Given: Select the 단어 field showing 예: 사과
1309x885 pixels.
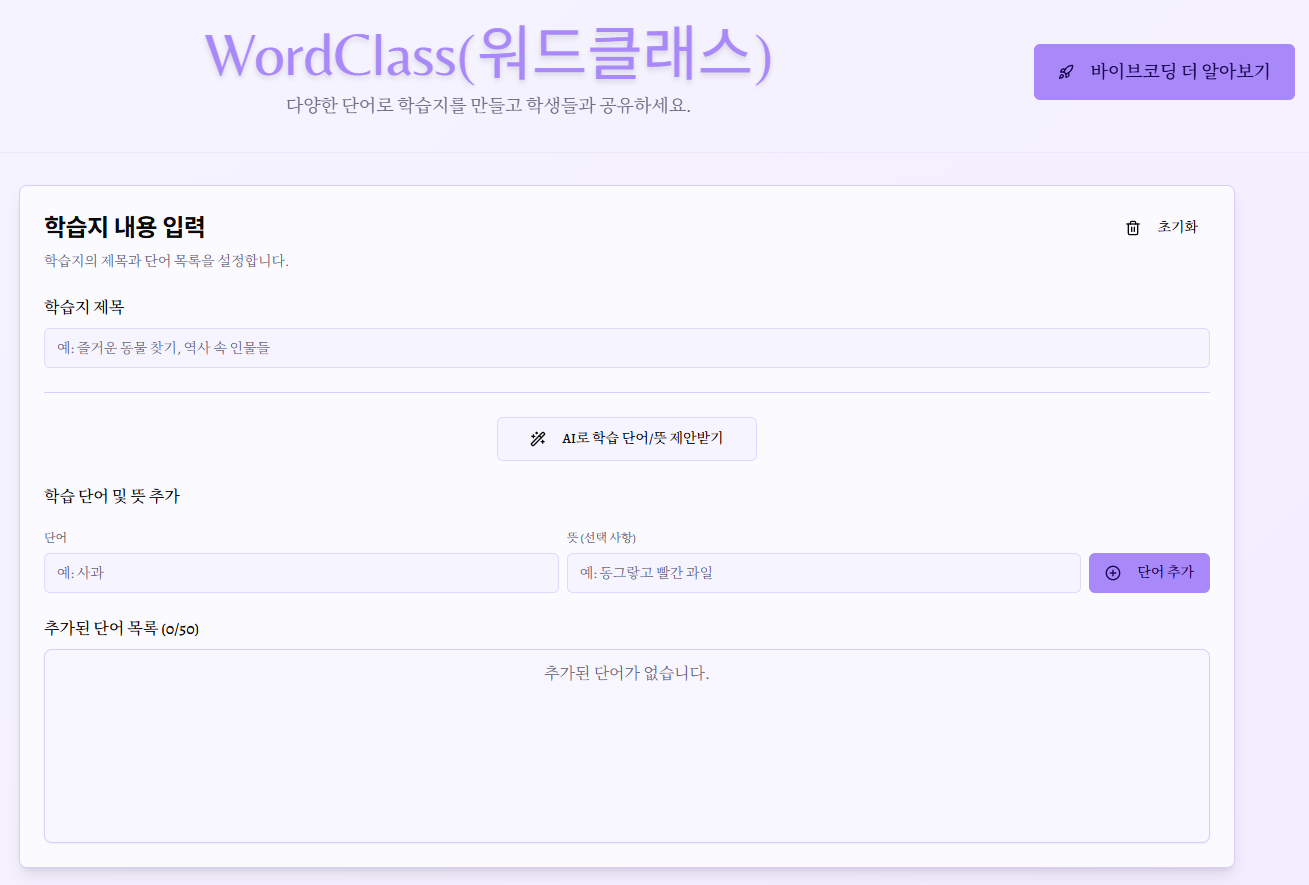Looking at the screenshot, I should click(300, 572).
